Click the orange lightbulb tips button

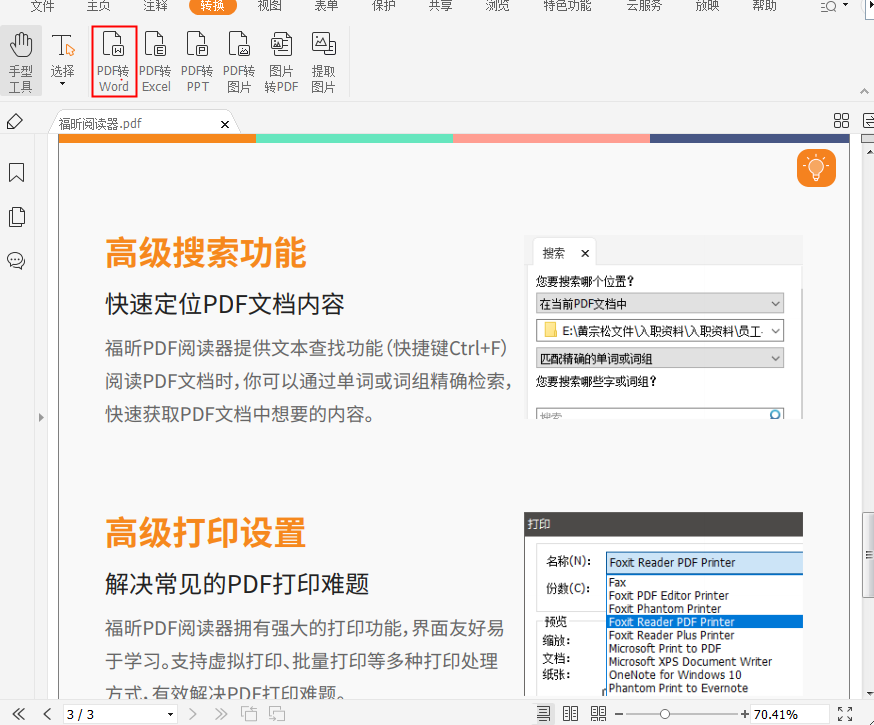coord(816,168)
